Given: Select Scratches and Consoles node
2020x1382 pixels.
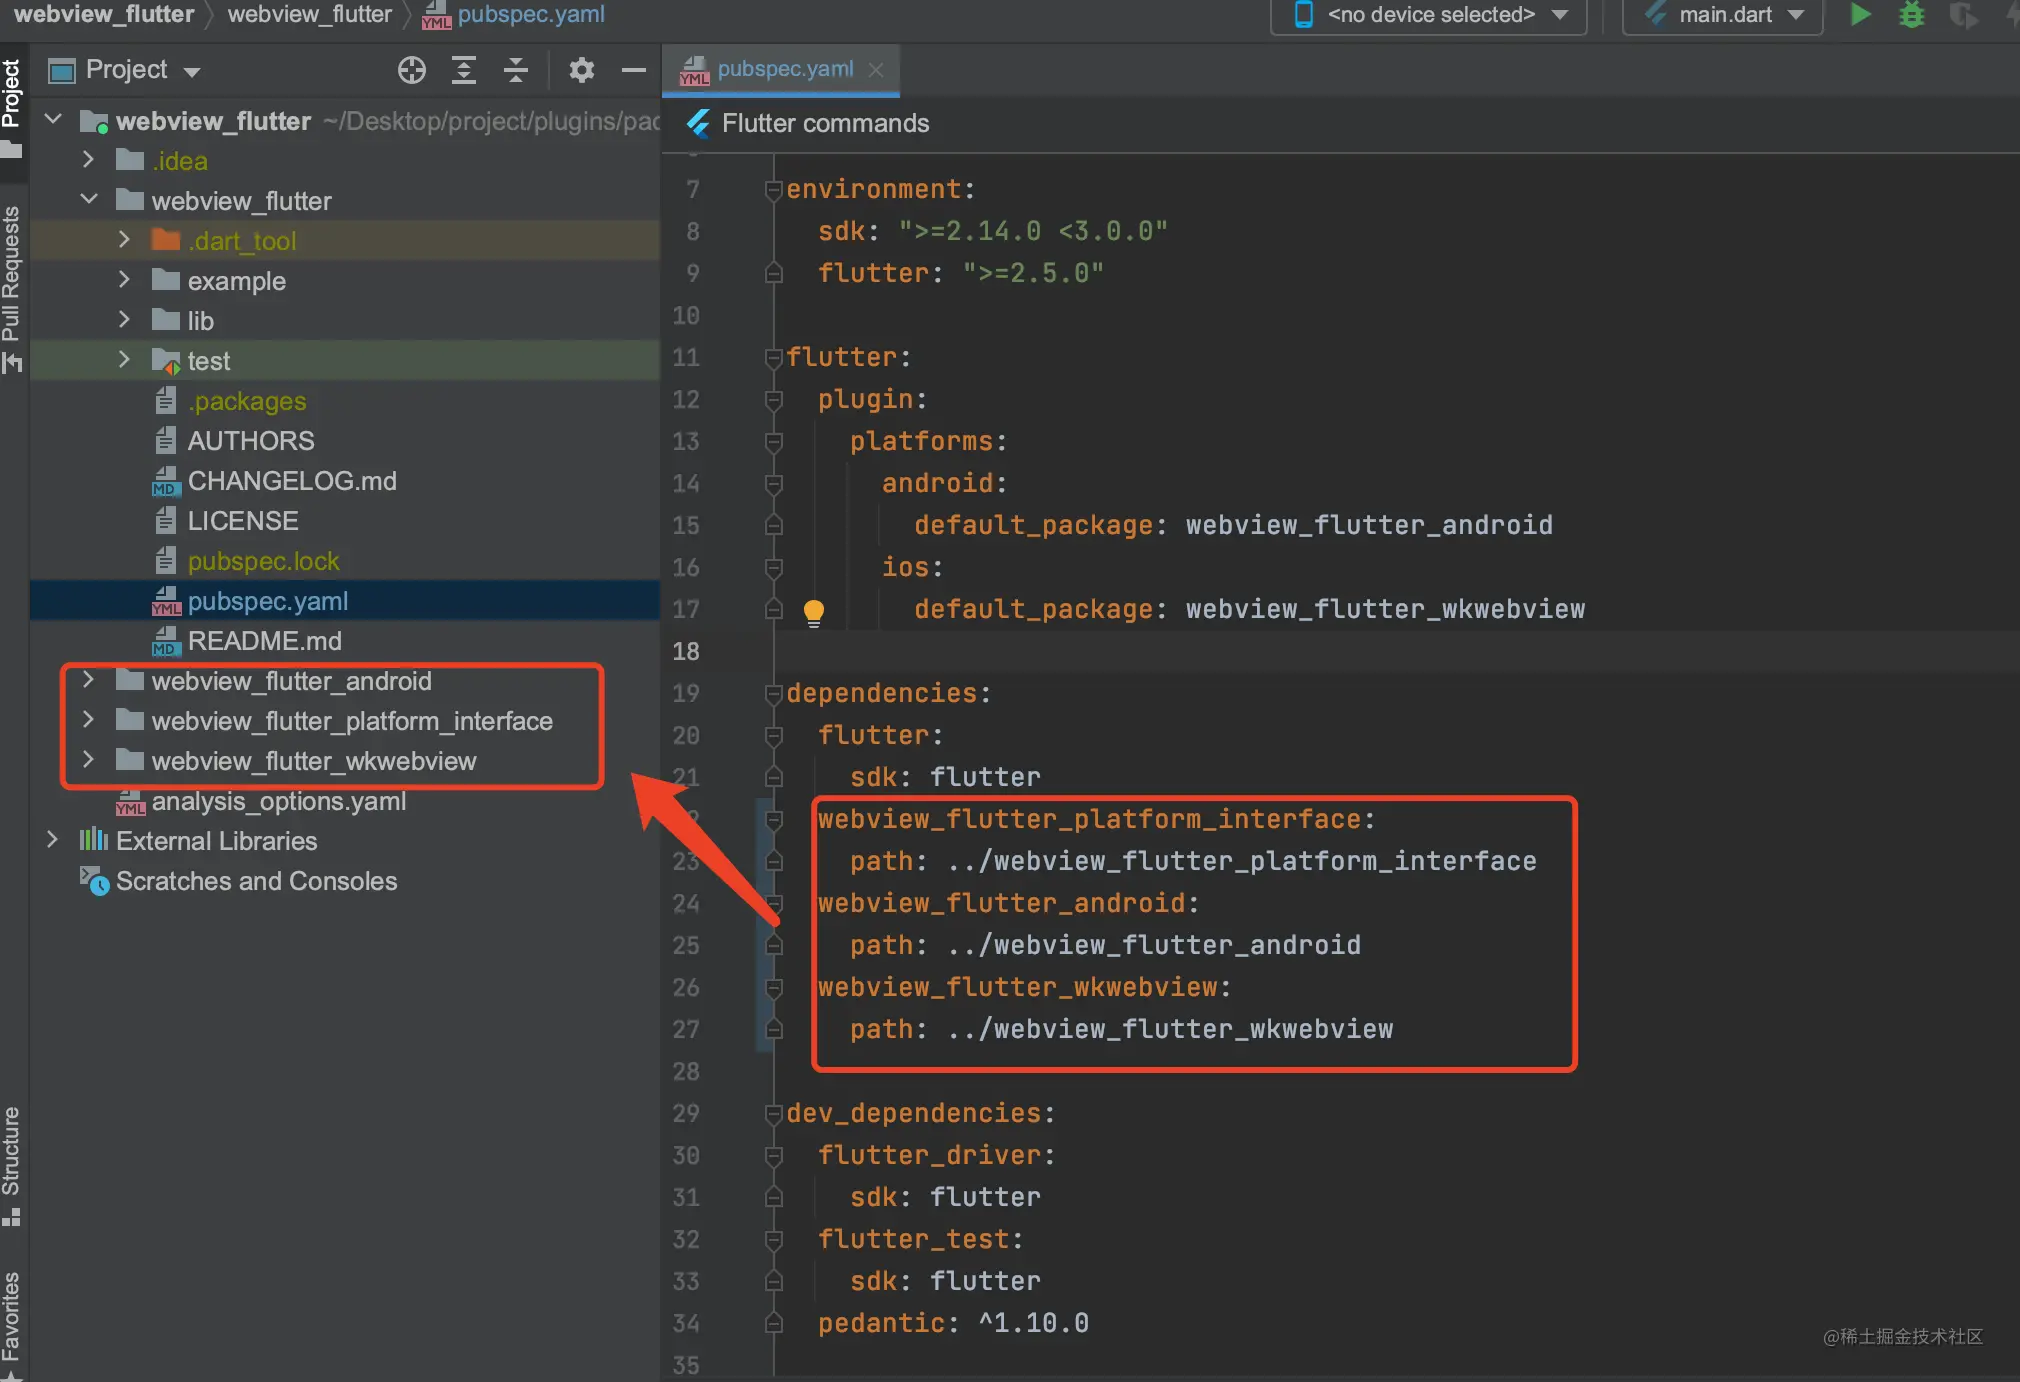Looking at the screenshot, I should pos(256,881).
